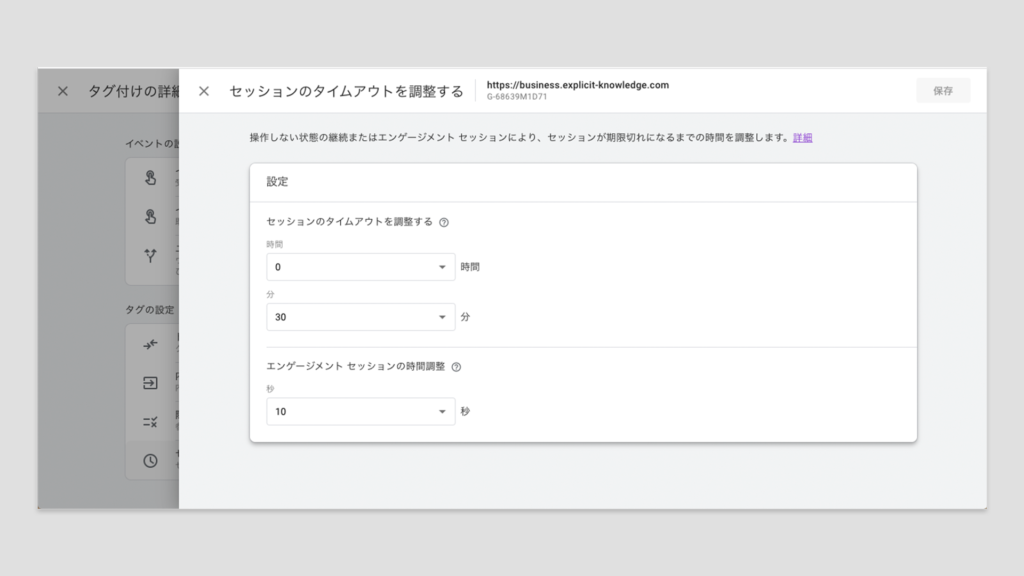Image resolution: width=1024 pixels, height=576 pixels.
Task: Close the タグ付けの詳細 background panel
Action: tap(63, 91)
